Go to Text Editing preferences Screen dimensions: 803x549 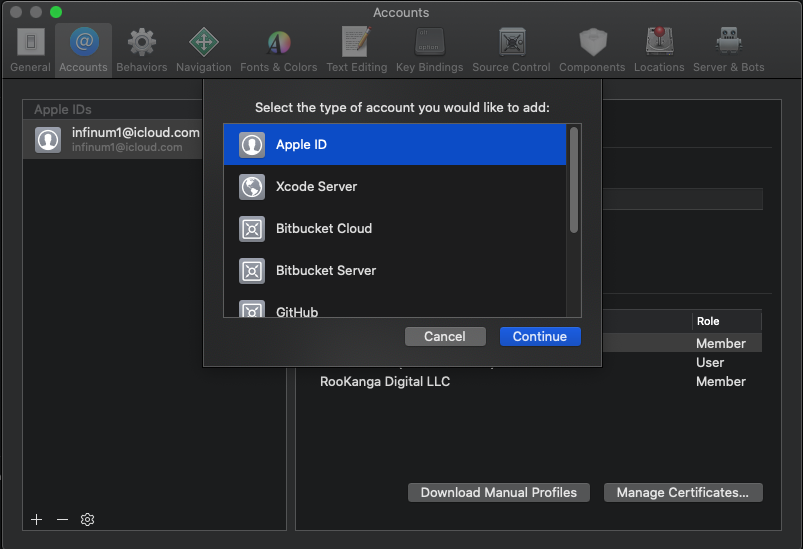(356, 50)
